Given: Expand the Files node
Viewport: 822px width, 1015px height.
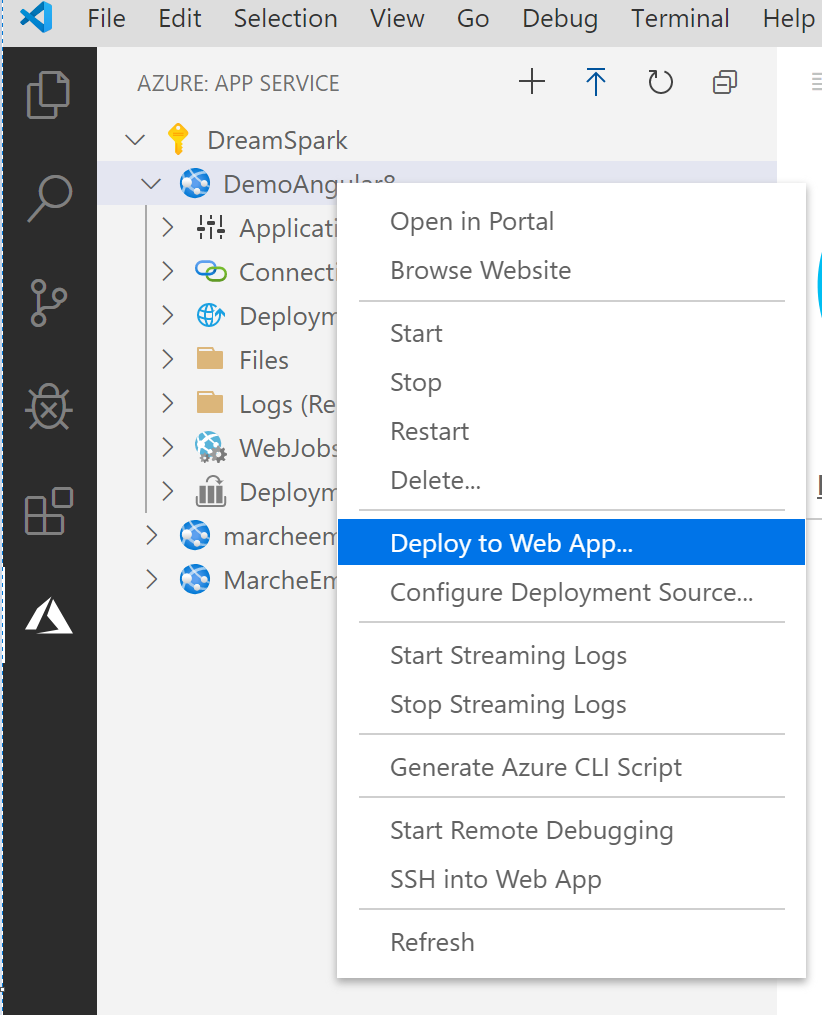Looking at the screenshot, I should (168, 359).
